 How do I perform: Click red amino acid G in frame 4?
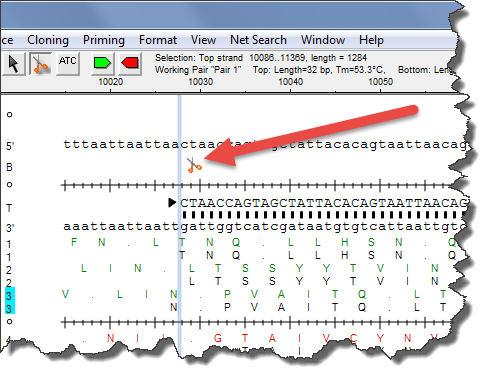click(x=218, y=338)
